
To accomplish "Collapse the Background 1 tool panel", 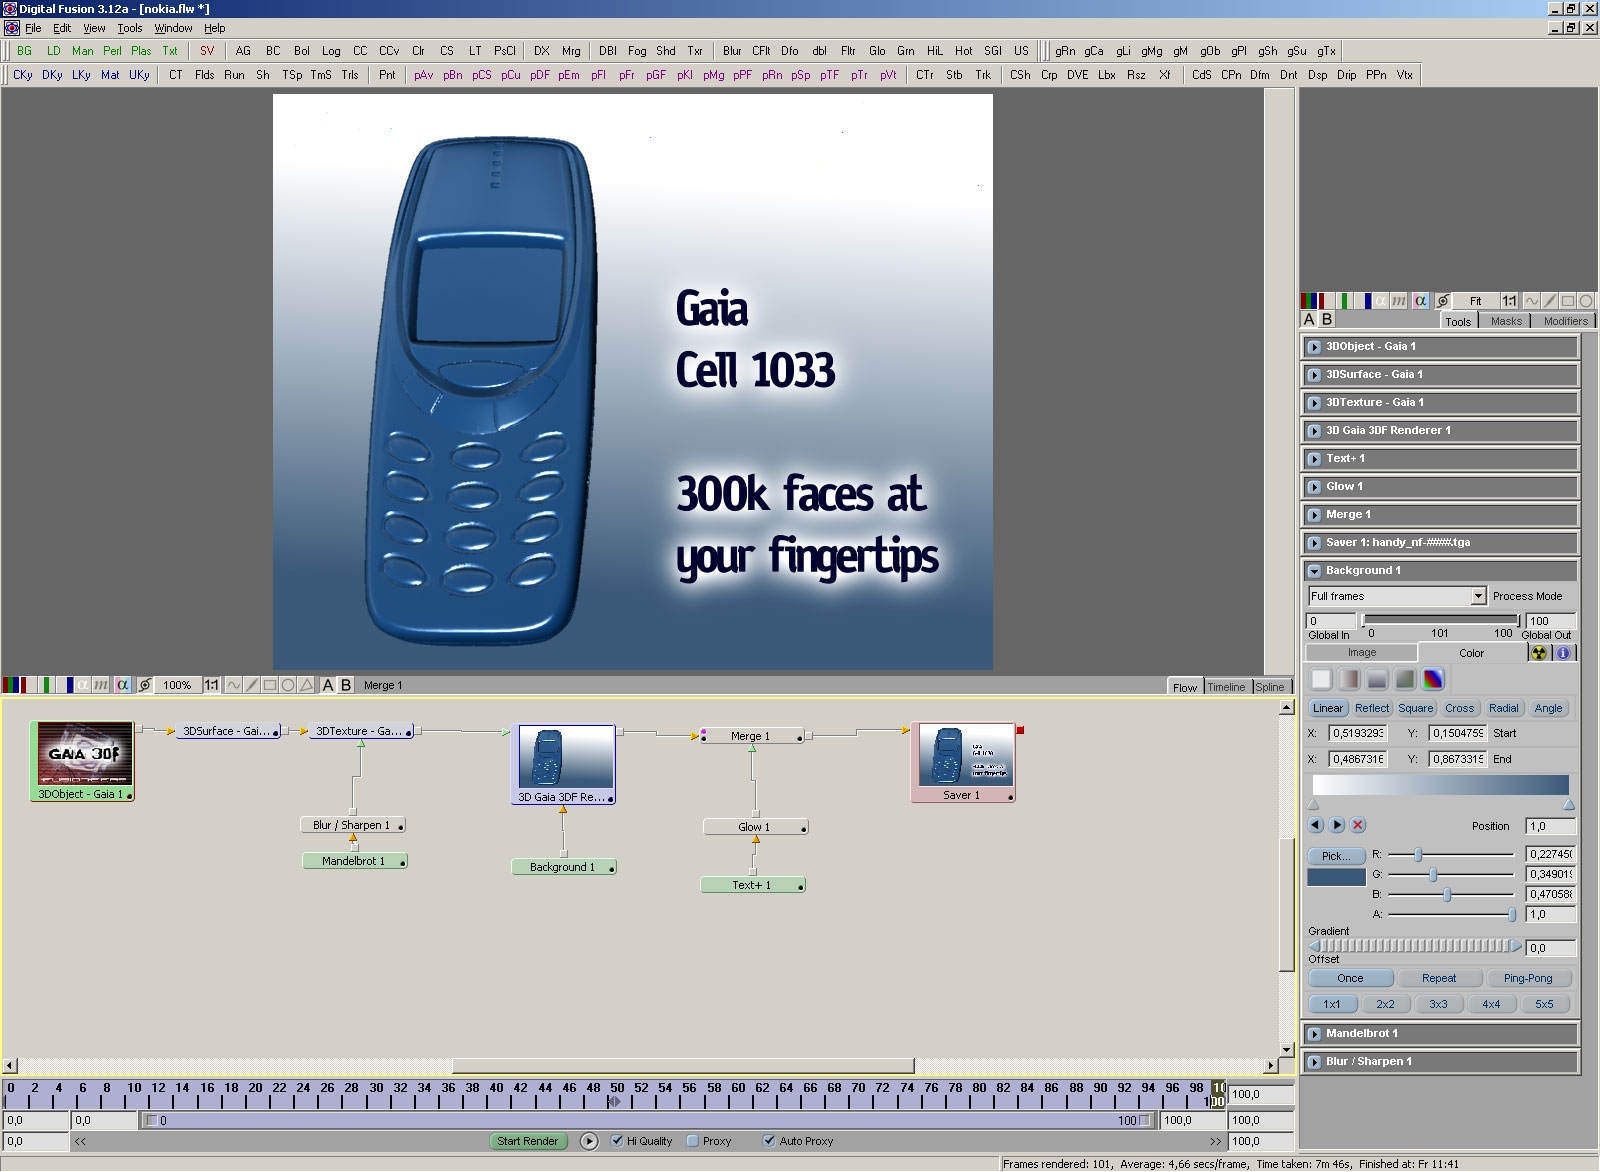I will pos(1315,571).
